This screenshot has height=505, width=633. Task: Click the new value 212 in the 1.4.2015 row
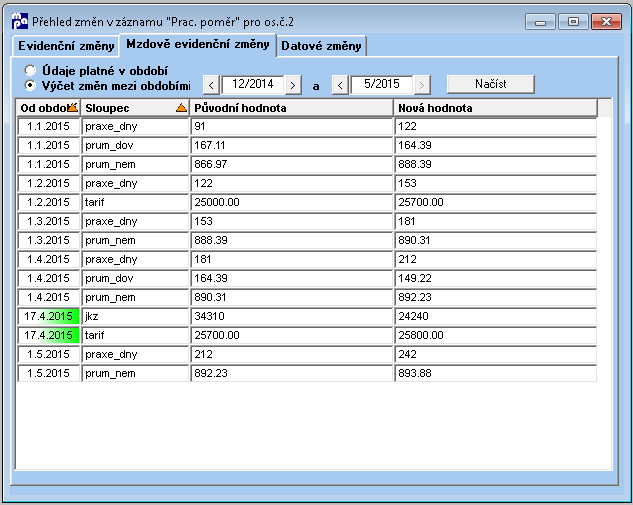point(495,259)
